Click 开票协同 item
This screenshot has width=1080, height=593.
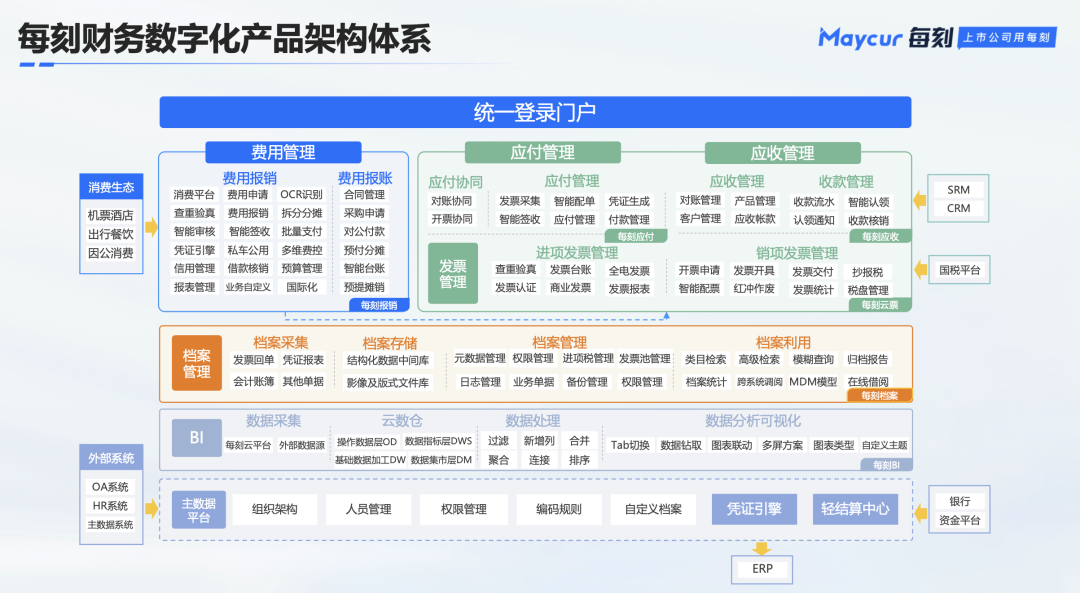coord(452,219)
